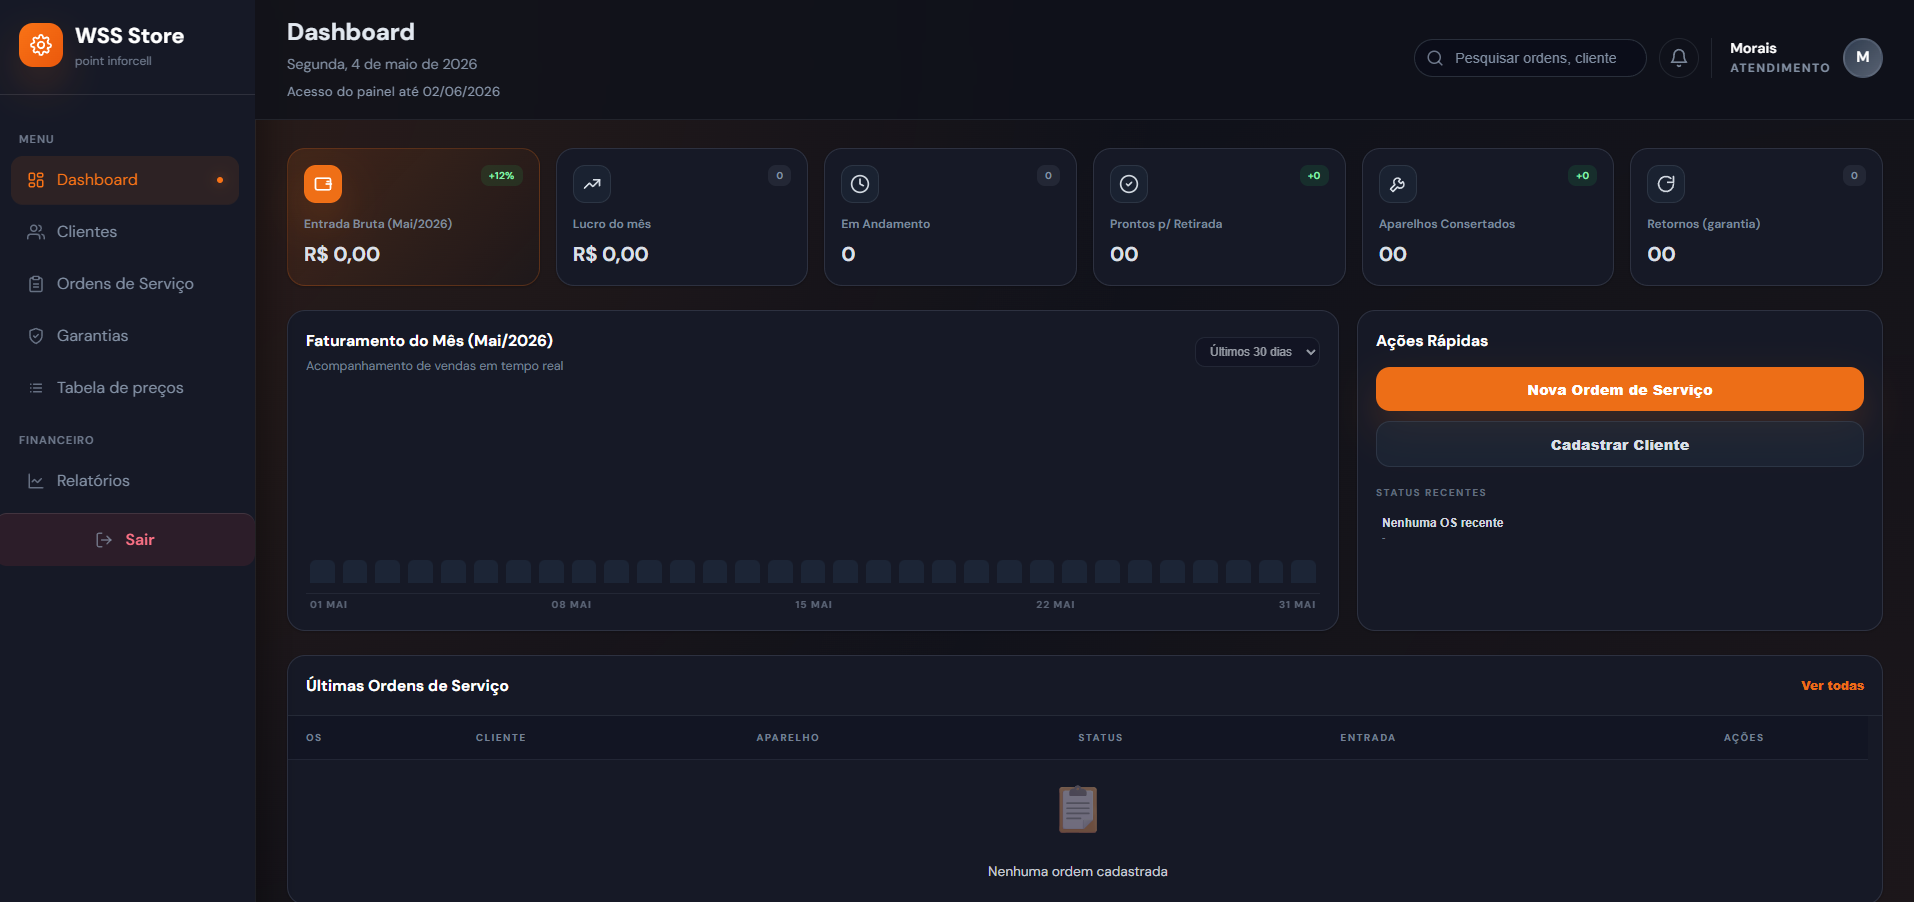This screenshot has height=902, width=1914.
Task: Click the WSS Store gear logo
Action: [41, 45]
